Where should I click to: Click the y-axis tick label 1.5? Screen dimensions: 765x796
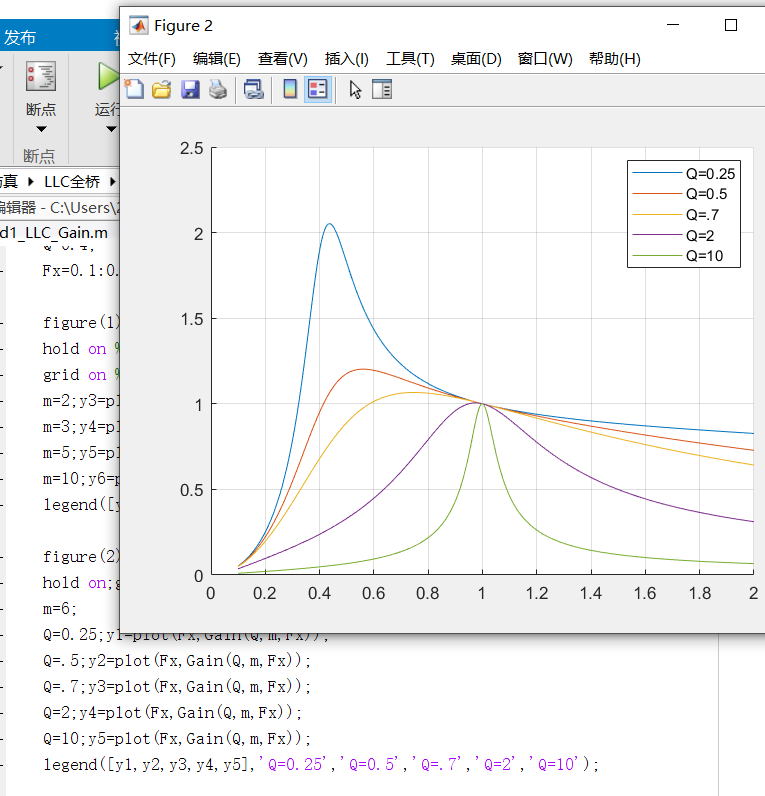191,319
